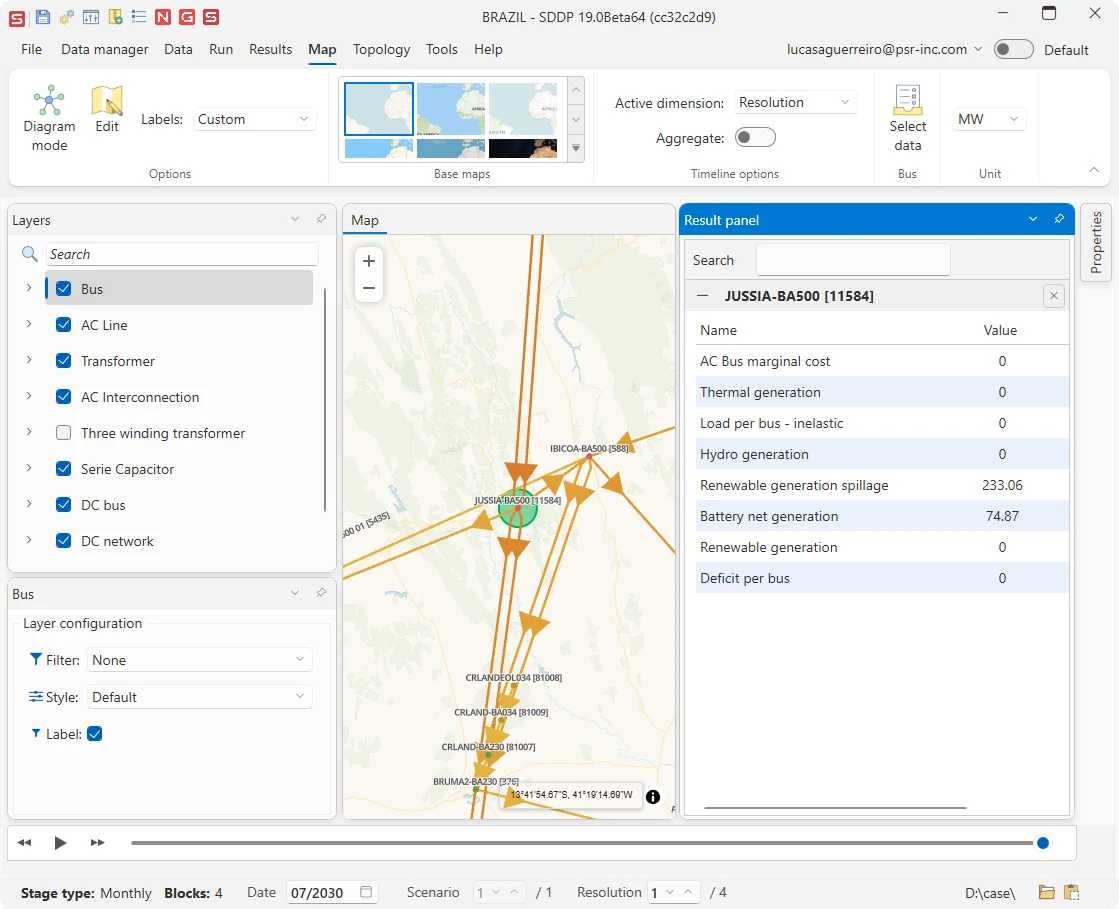
Task: Click the map info icon
Action: point(653,797)
